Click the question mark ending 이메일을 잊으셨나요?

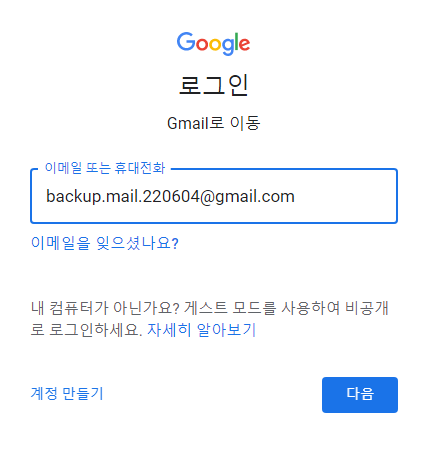(175, 244)
